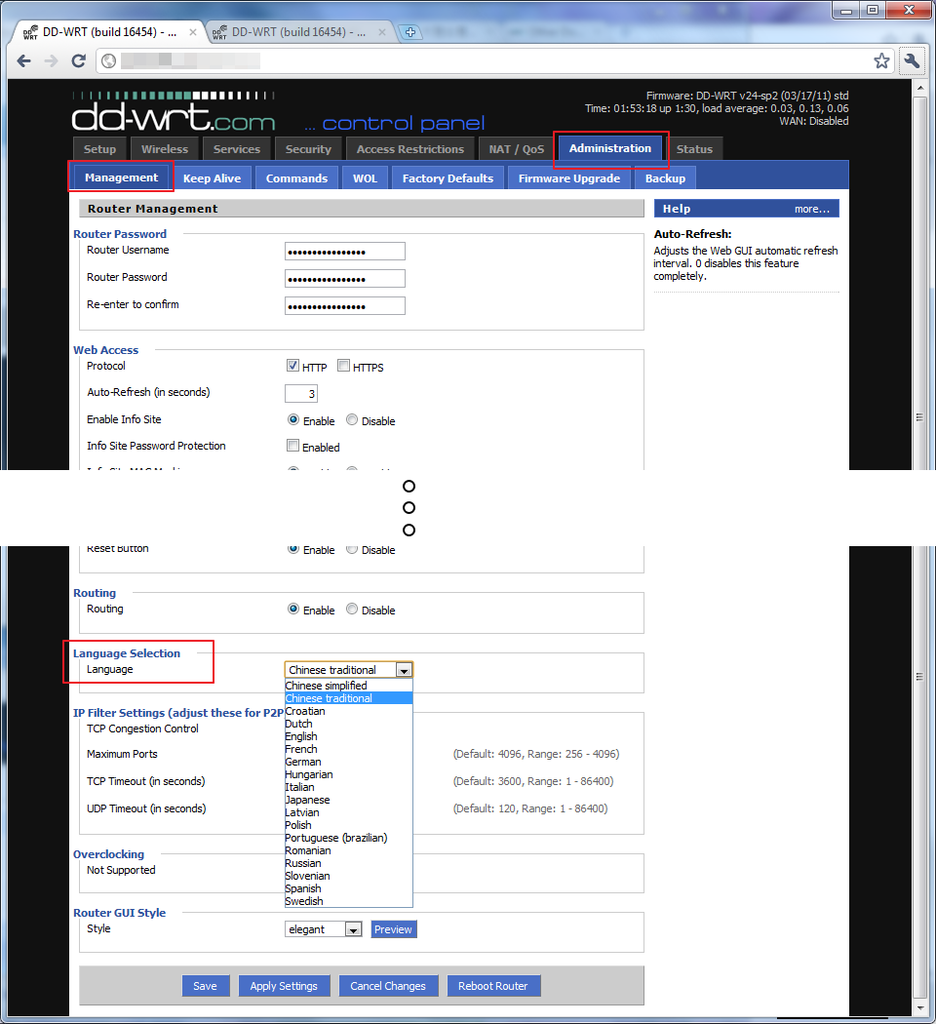Select Disable for Enable Info Site
The width and height of the screenshot is (936, 1024).
coord(352,420)
